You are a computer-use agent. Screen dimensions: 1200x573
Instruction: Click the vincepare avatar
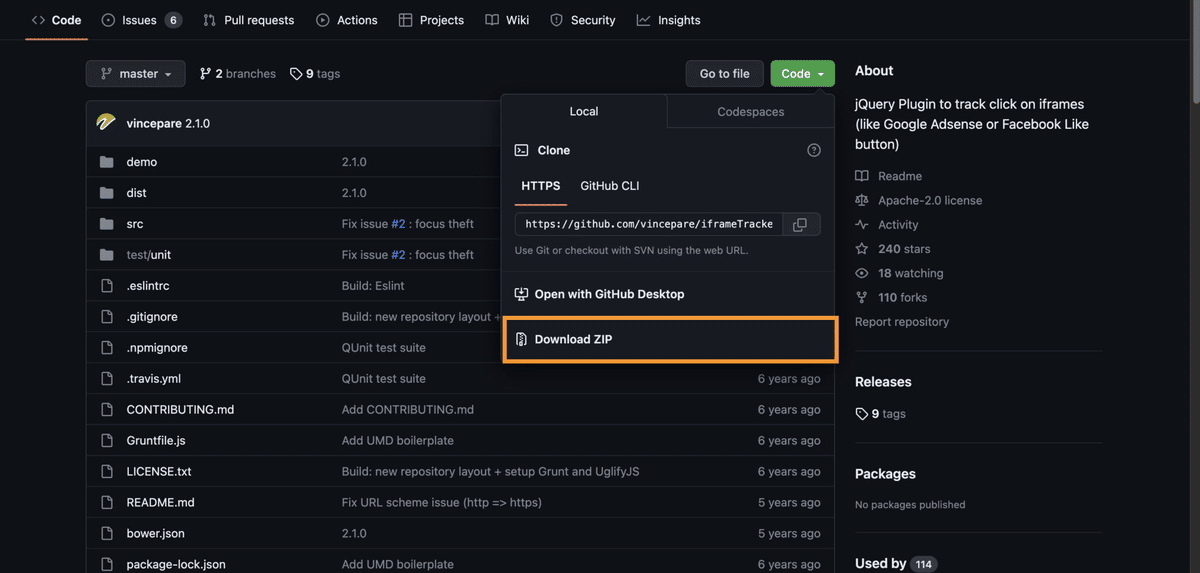click(x=106, y=123)
